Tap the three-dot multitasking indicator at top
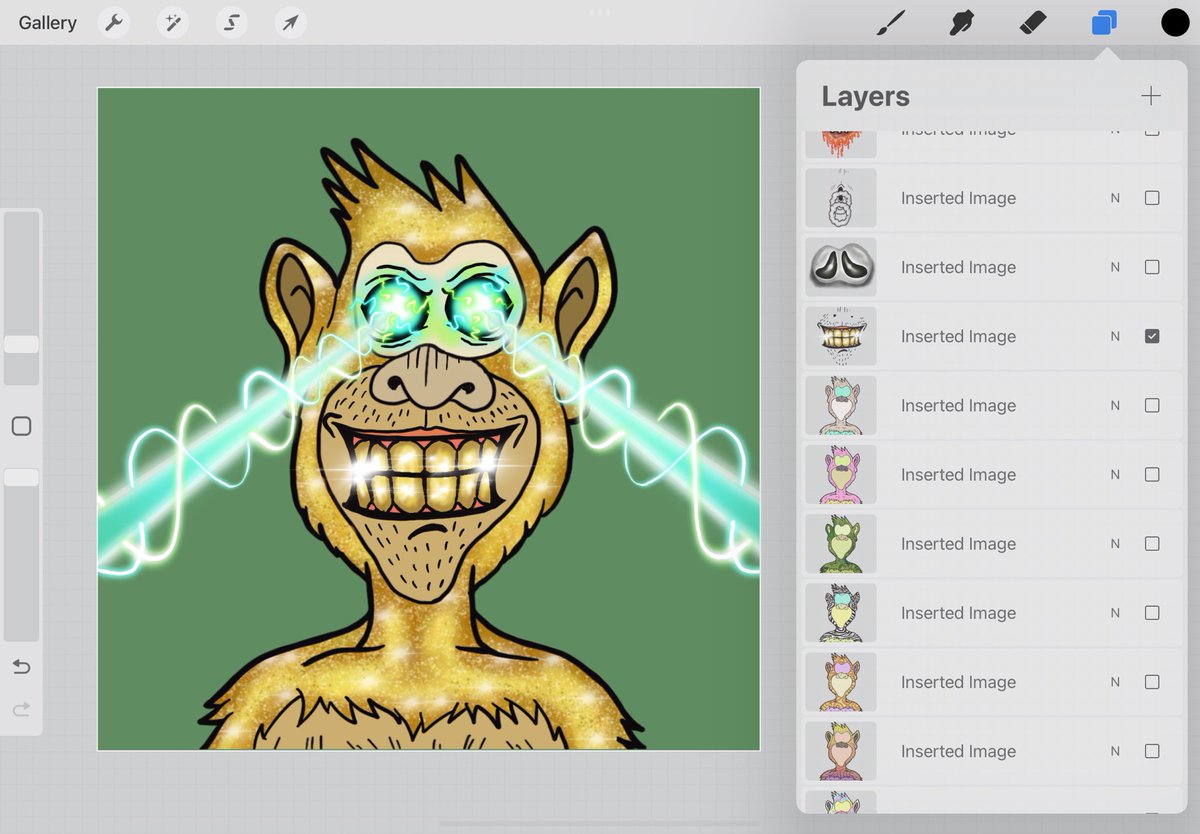Image resolution: width=1200 pixels, height=834 pixels. [x=600, y=12]
